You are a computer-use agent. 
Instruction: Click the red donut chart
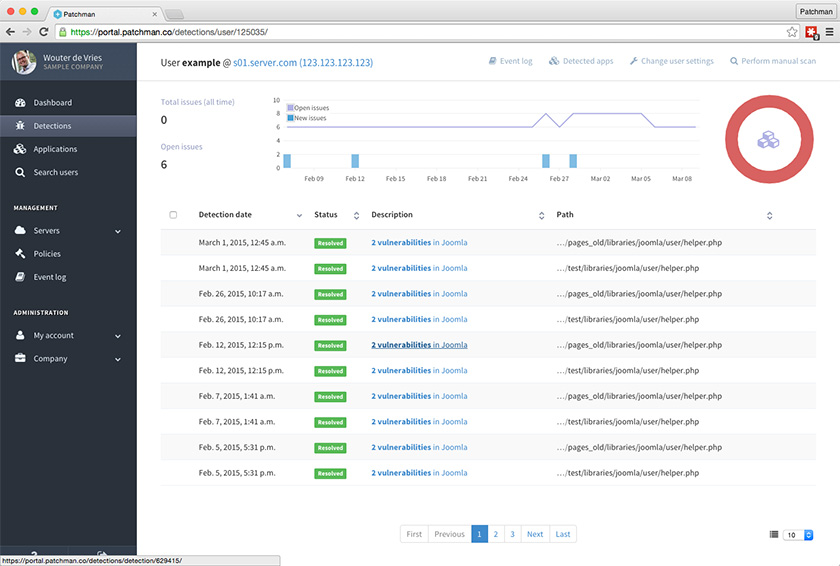point(767,139)
